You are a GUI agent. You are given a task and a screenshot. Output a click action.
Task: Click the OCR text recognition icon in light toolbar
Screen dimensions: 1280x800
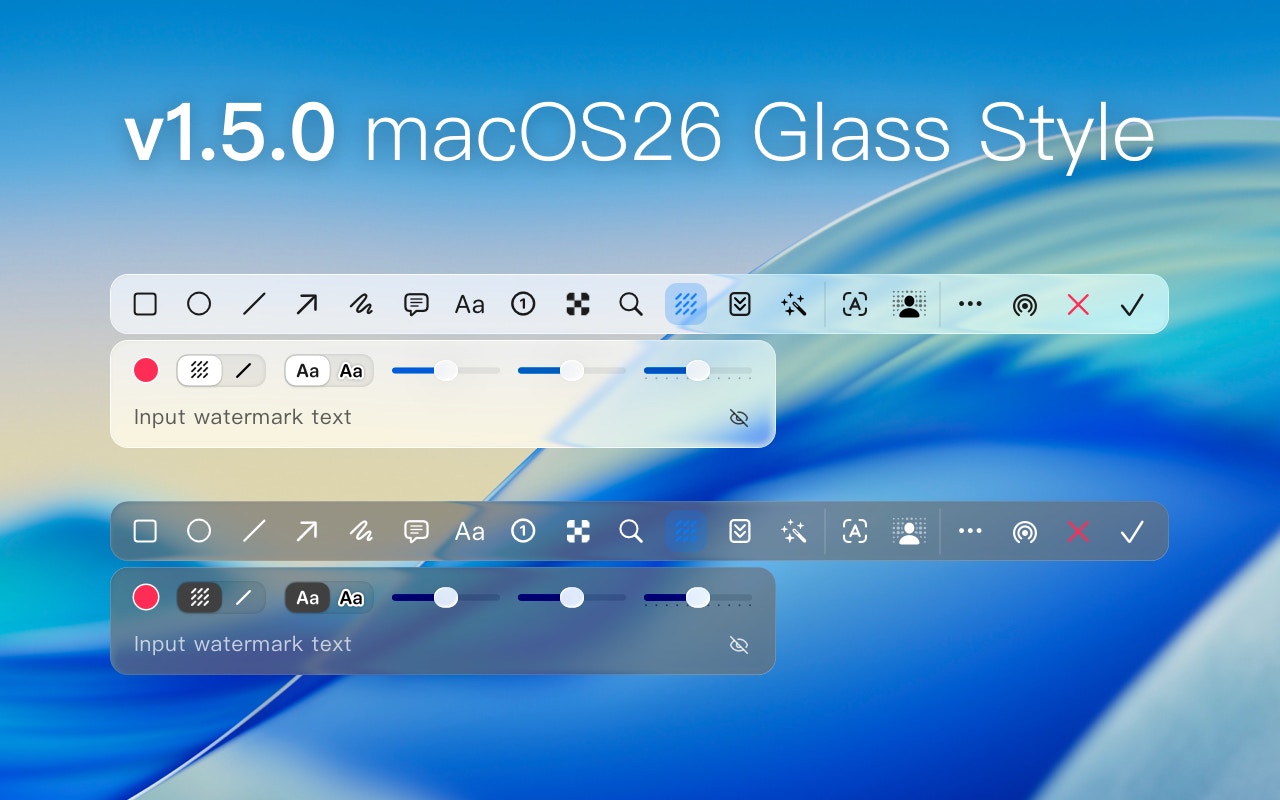855,304
